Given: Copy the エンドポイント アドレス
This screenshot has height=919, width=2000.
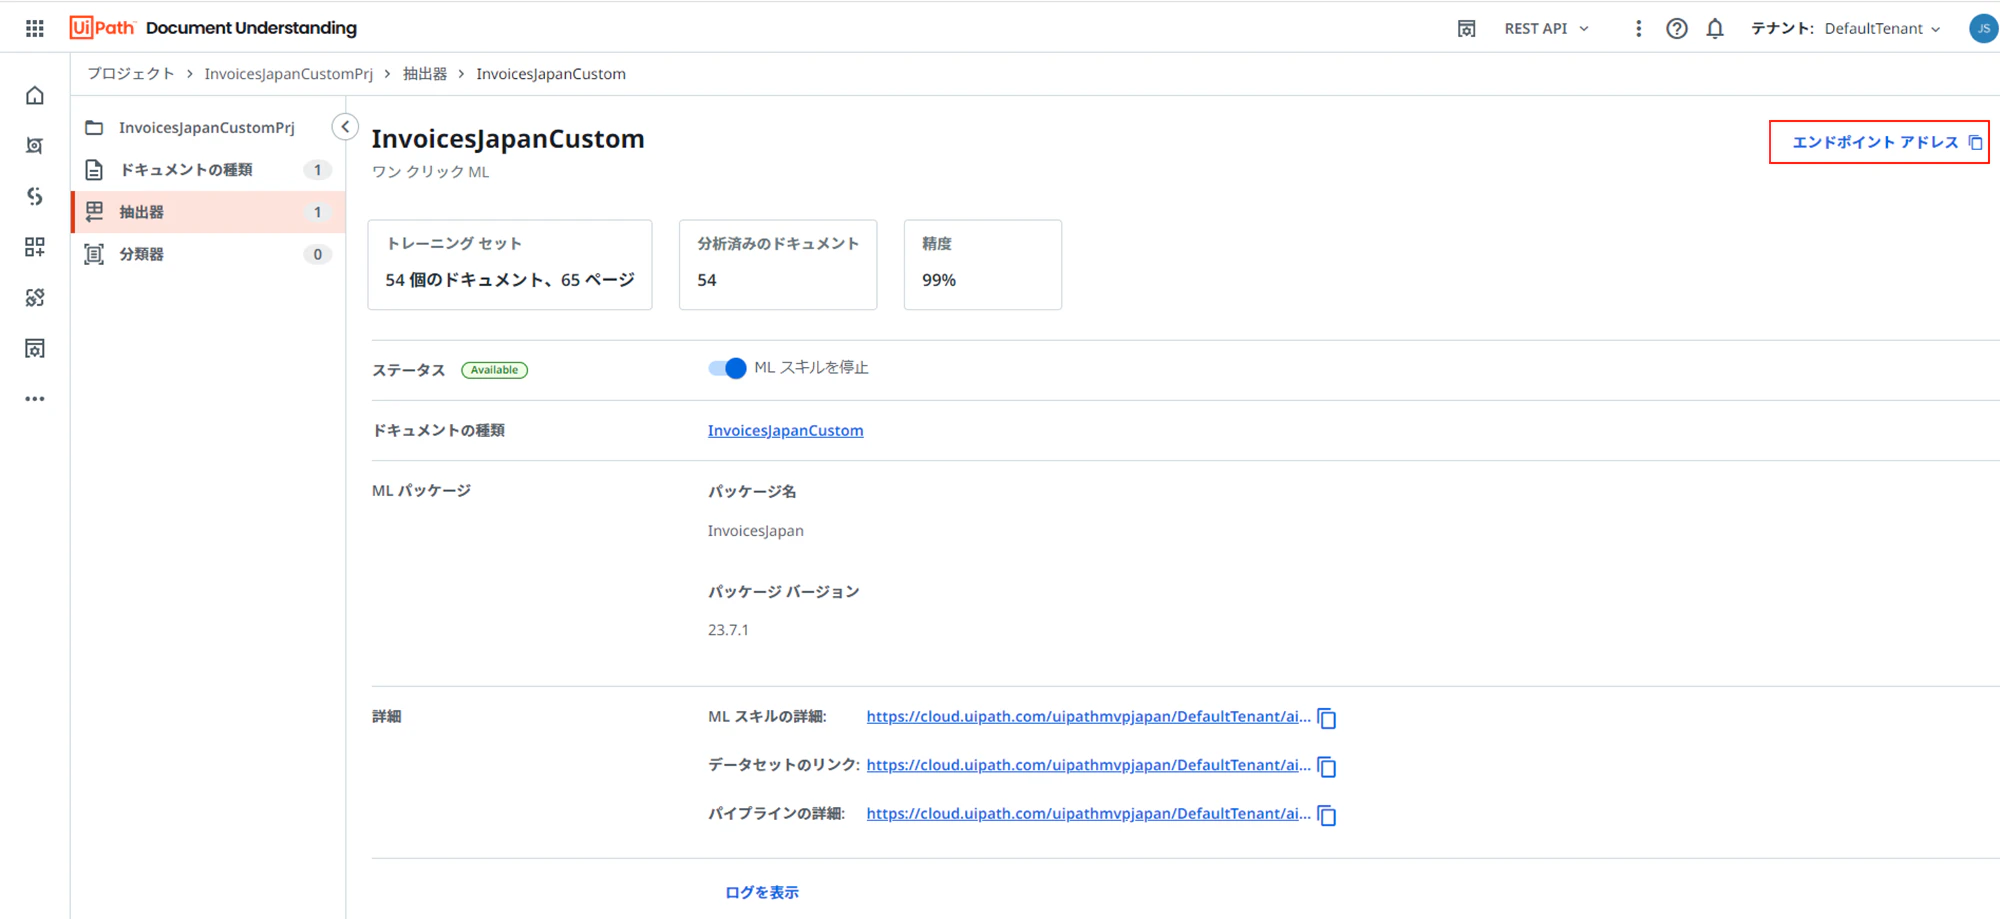Looking at the screenshot, I should (x=1879, y=142).
